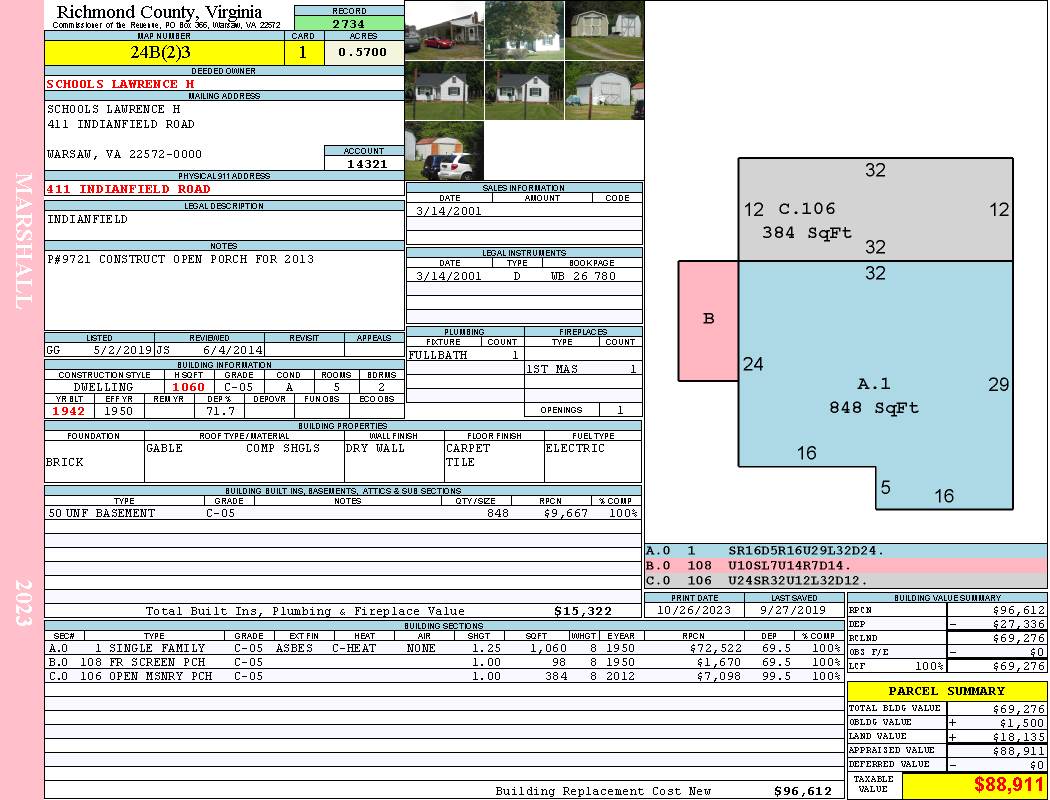Open the photo of house with red car
Viewport: 1050px width, 800px height.
click(444, 30)
